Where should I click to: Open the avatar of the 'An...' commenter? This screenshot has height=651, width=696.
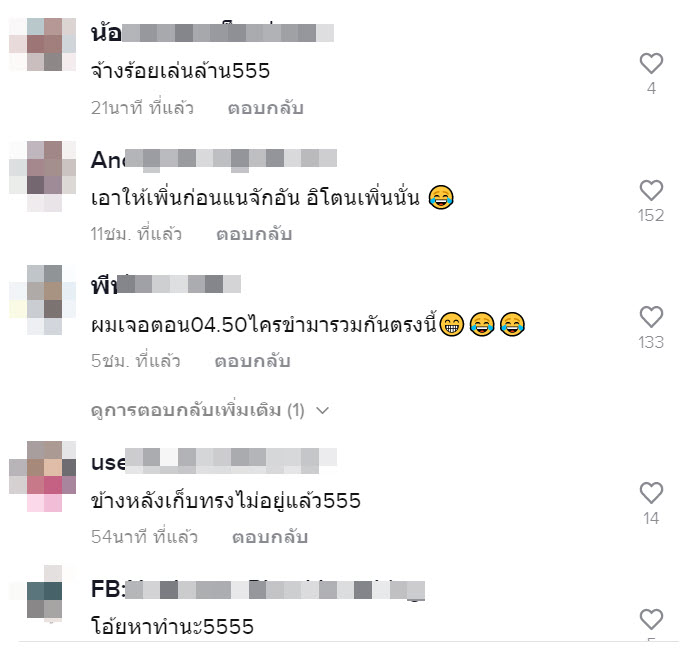tap(43, 176)
